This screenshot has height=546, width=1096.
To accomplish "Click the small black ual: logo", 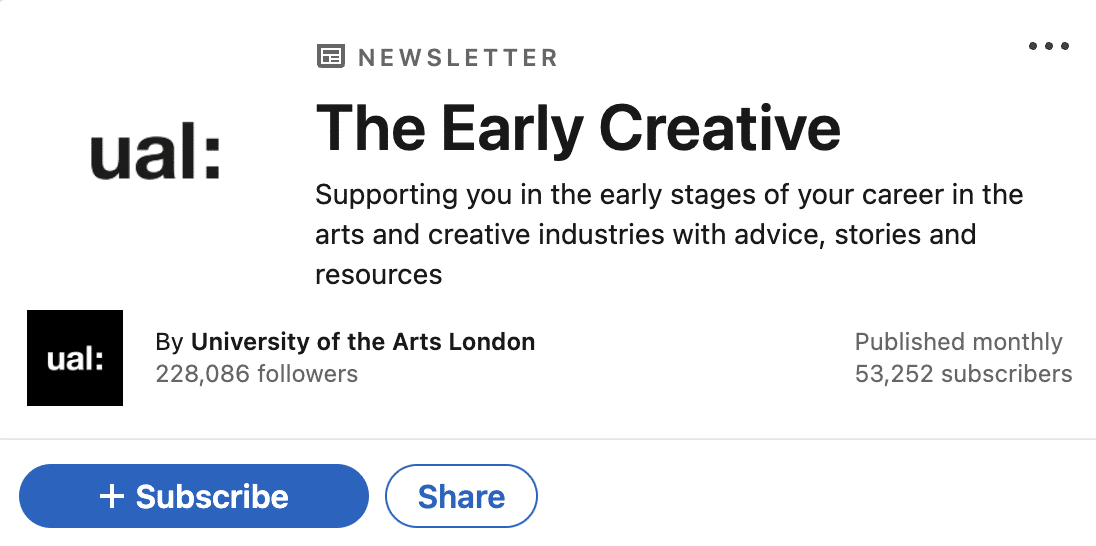I will [x=75, y=358].
